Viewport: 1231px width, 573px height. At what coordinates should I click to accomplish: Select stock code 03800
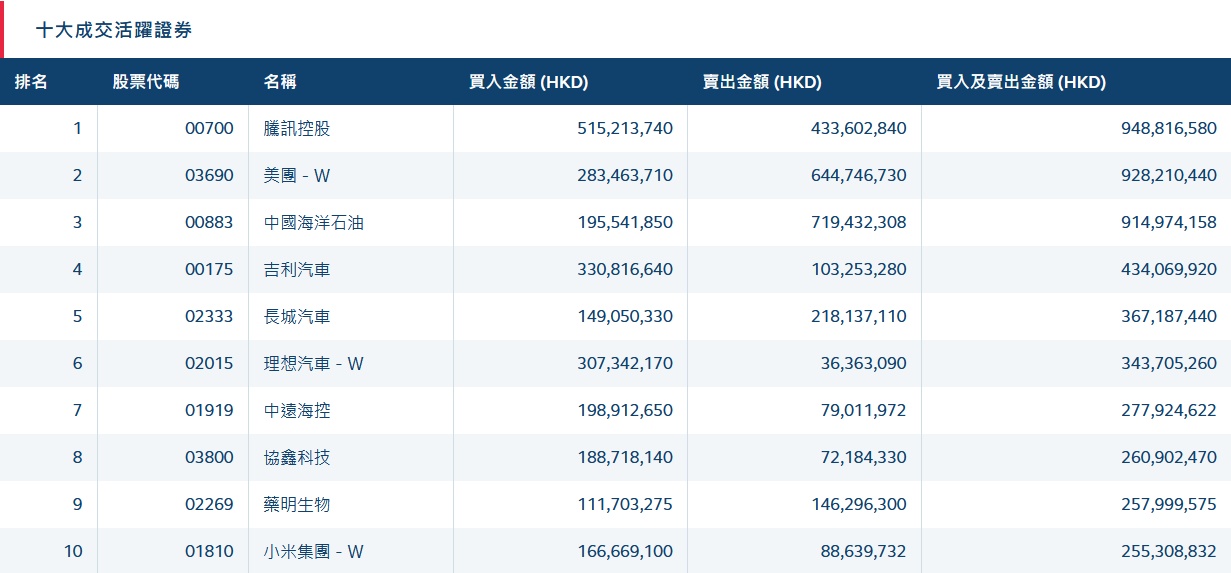[x=209, y=457]
